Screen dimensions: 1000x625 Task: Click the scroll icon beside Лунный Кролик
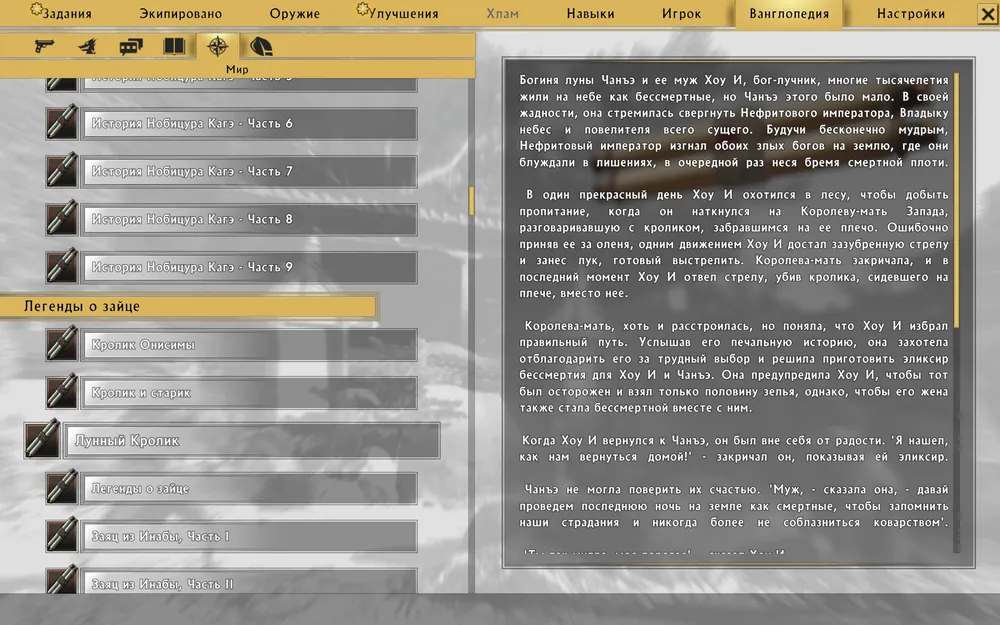[42, 439]
